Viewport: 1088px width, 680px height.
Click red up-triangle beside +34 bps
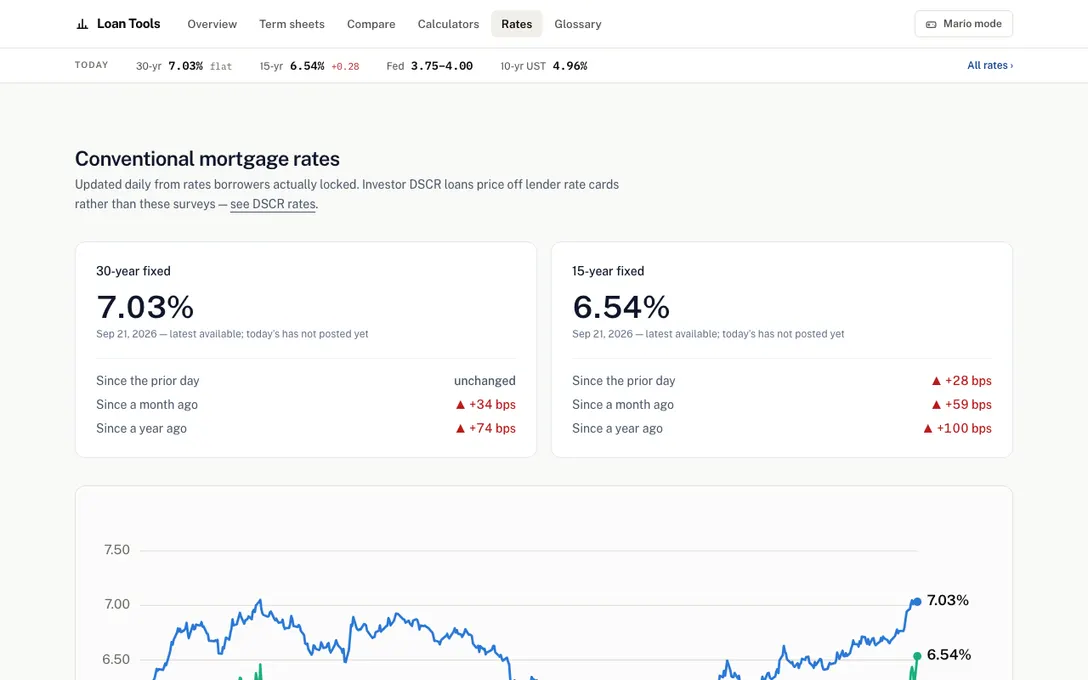click(460, 405)
